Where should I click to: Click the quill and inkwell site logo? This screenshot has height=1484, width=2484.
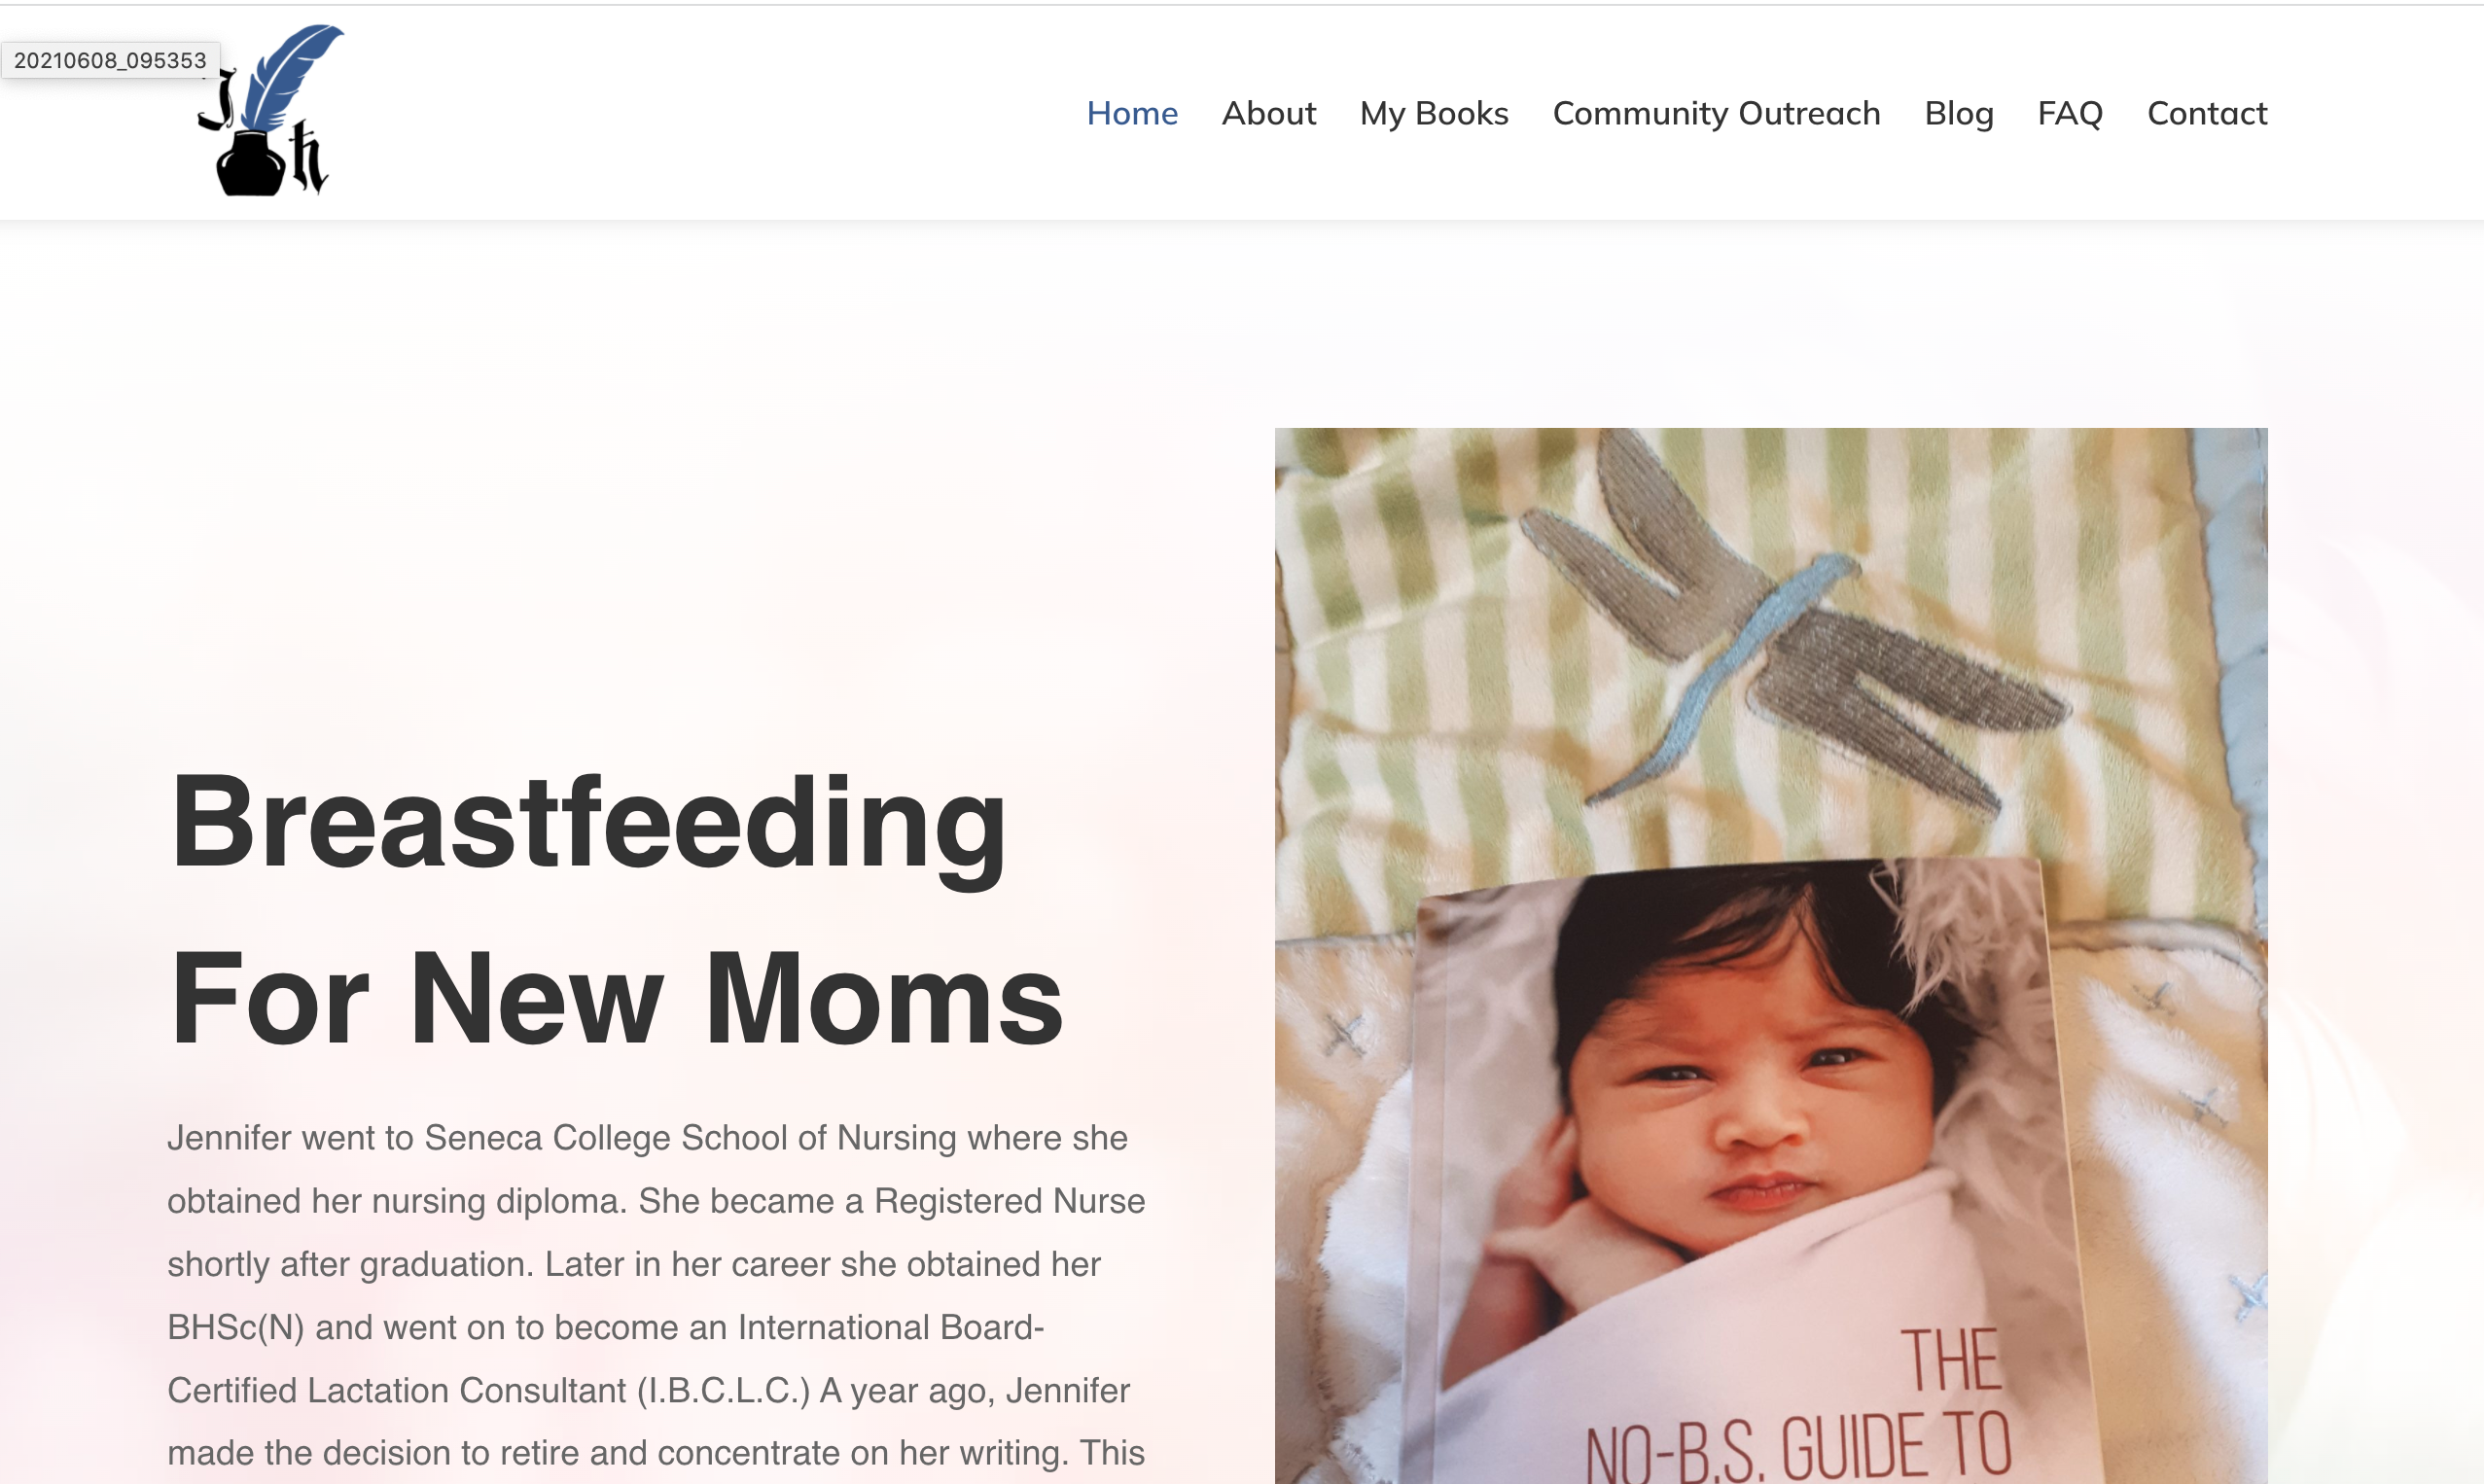(x=271, y=110)
